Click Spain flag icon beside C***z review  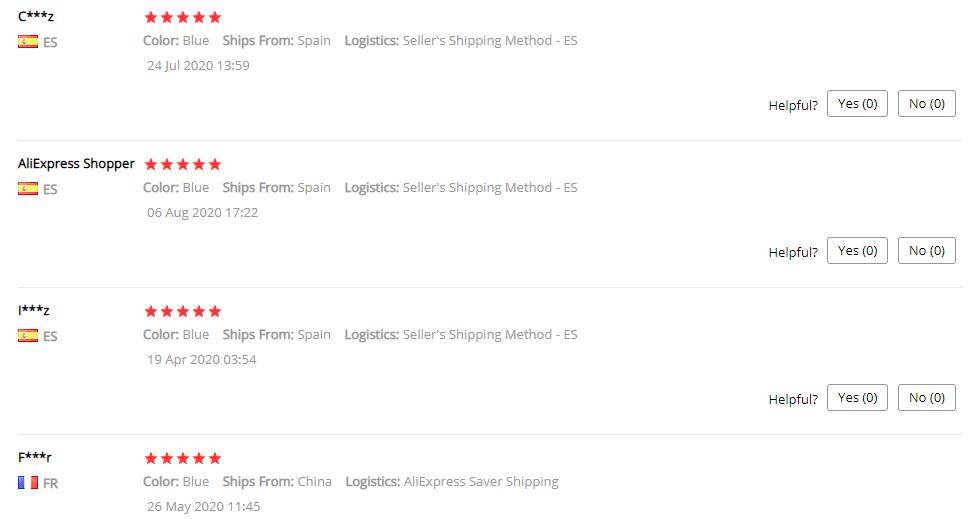pos(28,42)
